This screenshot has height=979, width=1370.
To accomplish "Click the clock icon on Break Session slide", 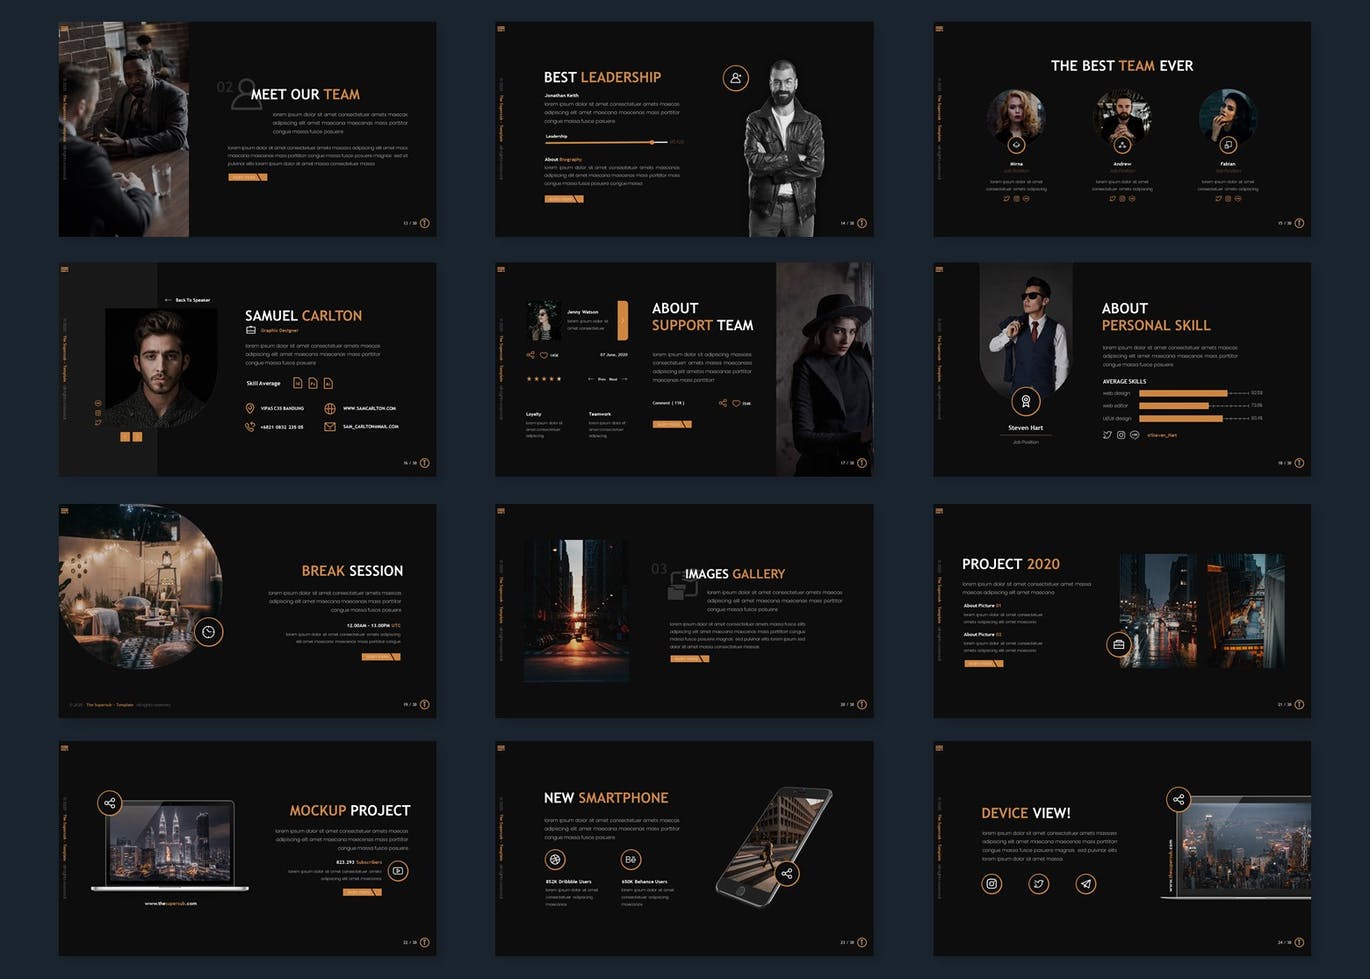I will click(208, 632).
